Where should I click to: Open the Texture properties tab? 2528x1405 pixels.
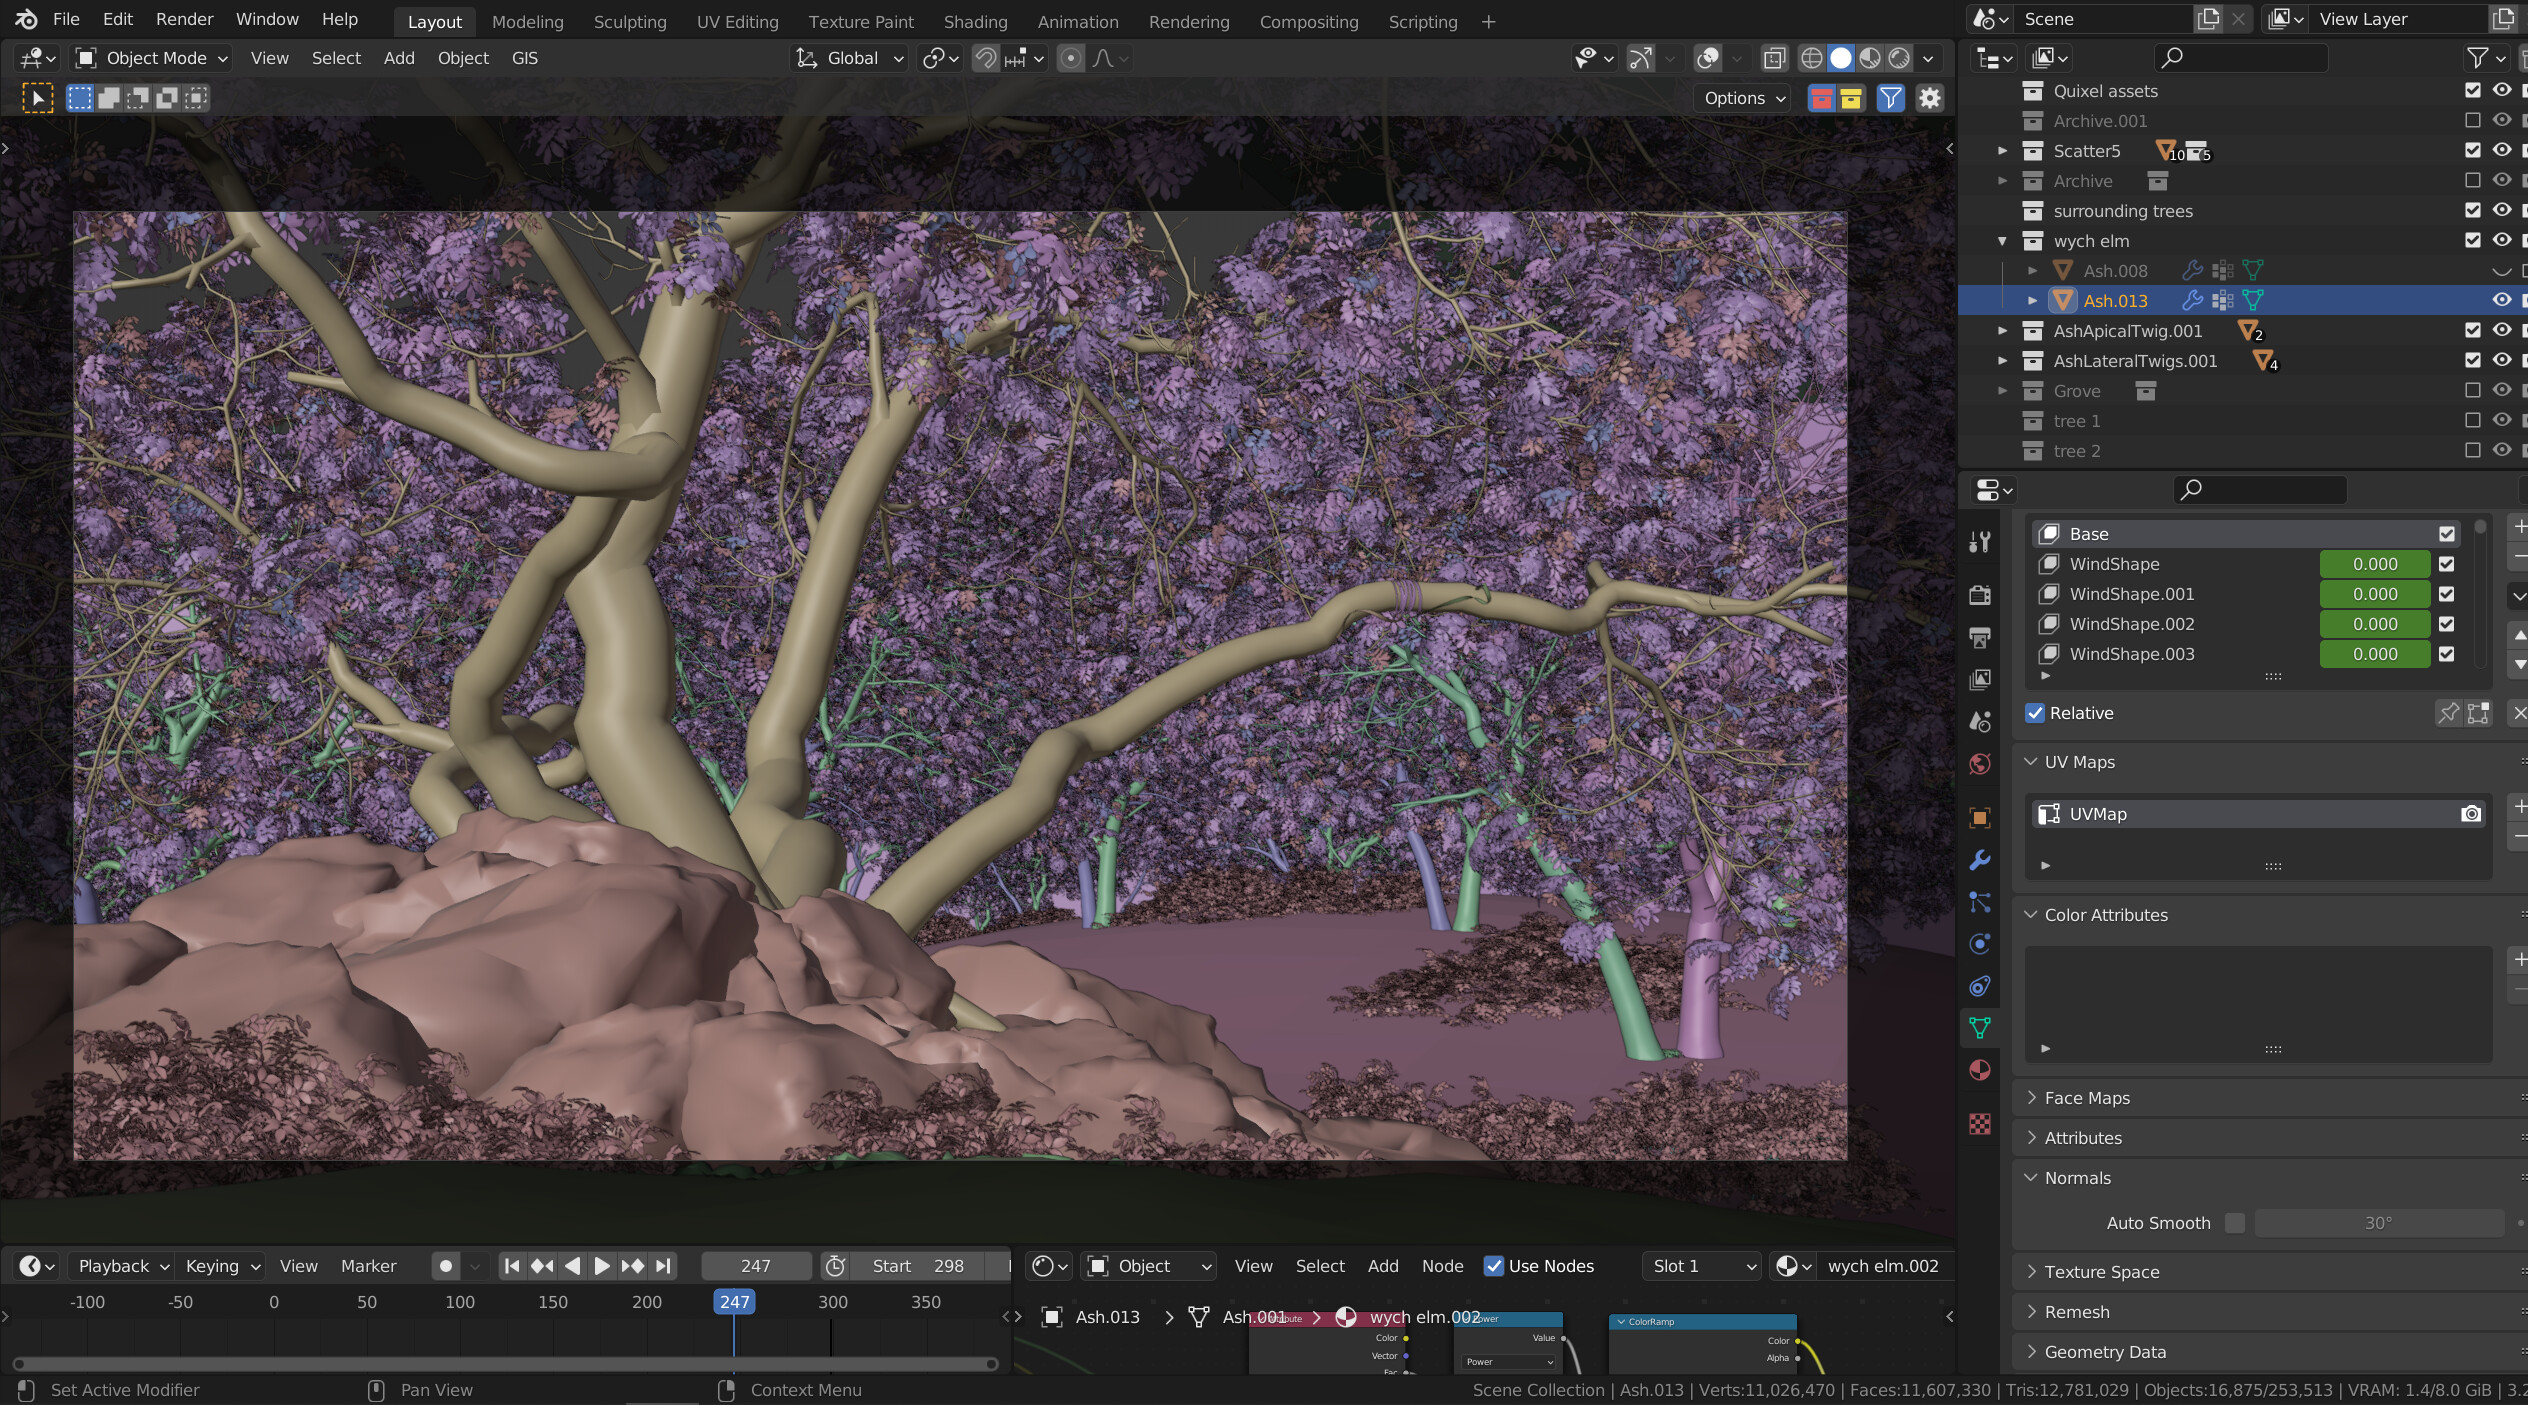click(1979, 1123)
